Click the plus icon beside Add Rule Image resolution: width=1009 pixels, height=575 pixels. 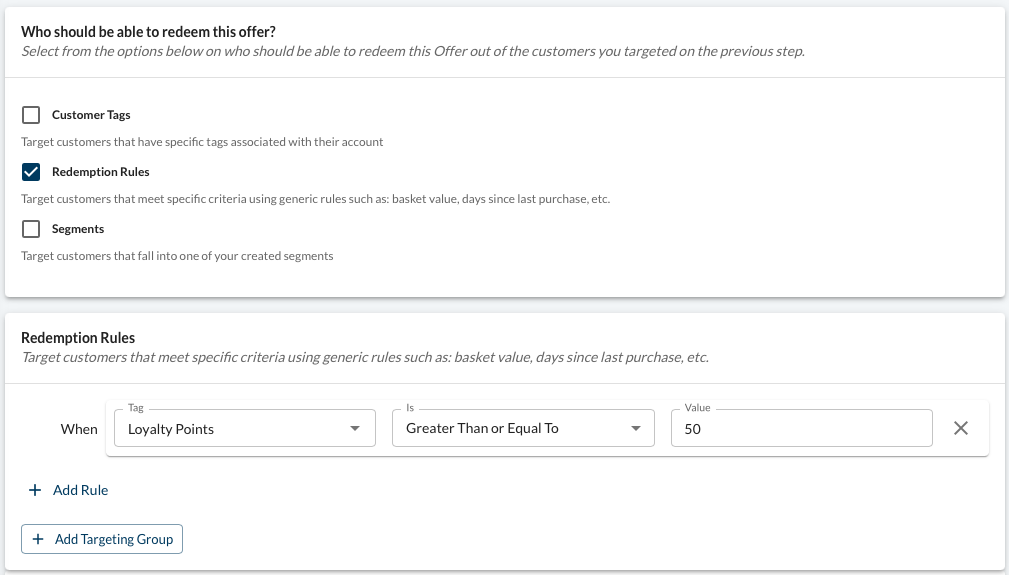(x=35, y=490)
